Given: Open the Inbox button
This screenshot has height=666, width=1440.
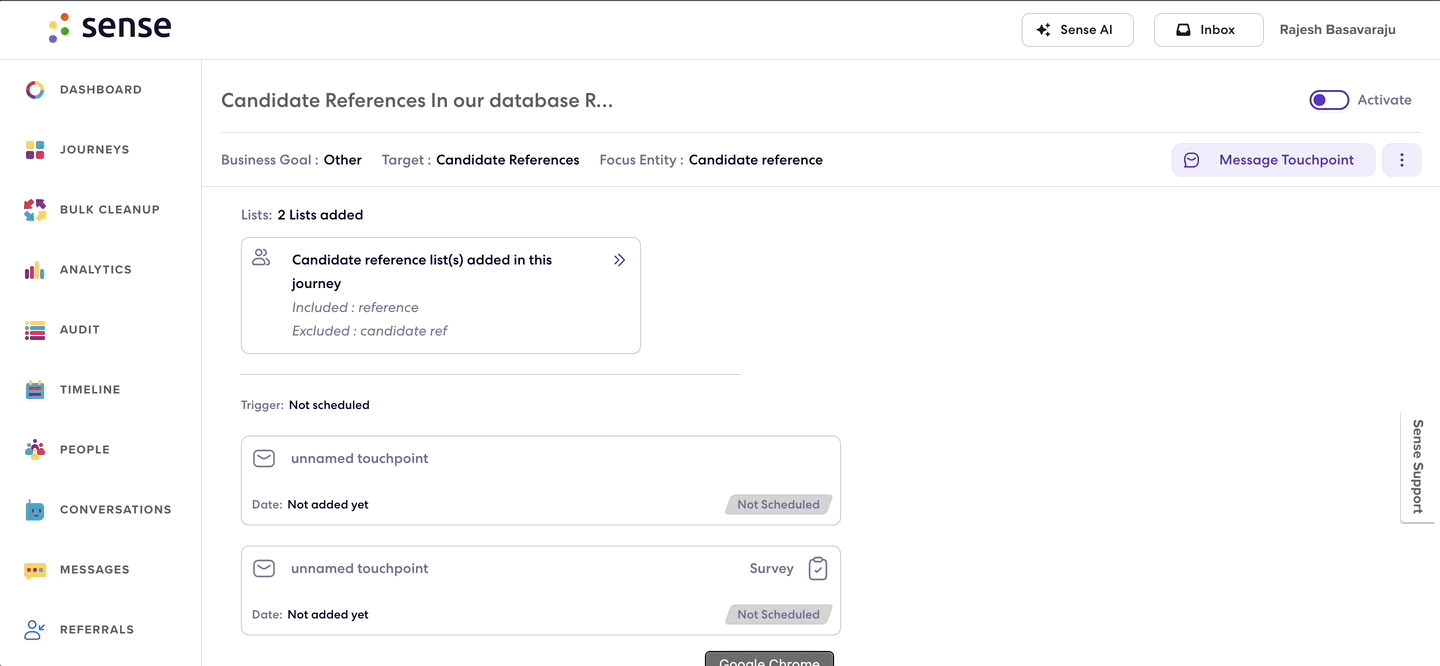Looking at the screenshot, I should (x=1208, y=30).
